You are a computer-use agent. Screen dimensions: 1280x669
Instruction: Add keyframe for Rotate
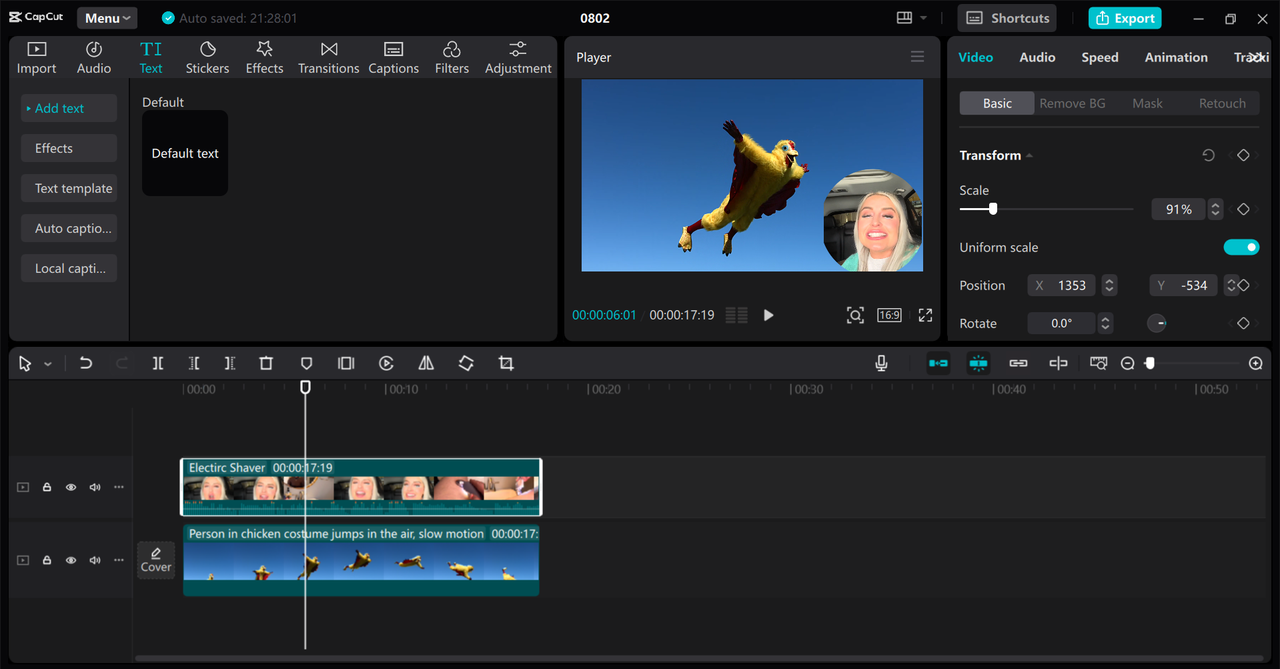point(1243,323)
